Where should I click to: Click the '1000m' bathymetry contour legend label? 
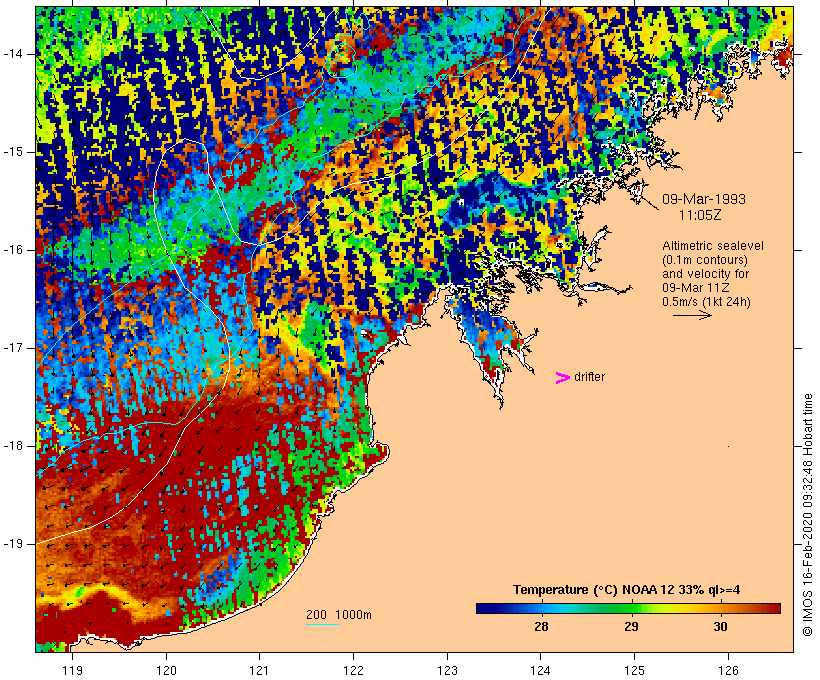(x=353, y=615)
